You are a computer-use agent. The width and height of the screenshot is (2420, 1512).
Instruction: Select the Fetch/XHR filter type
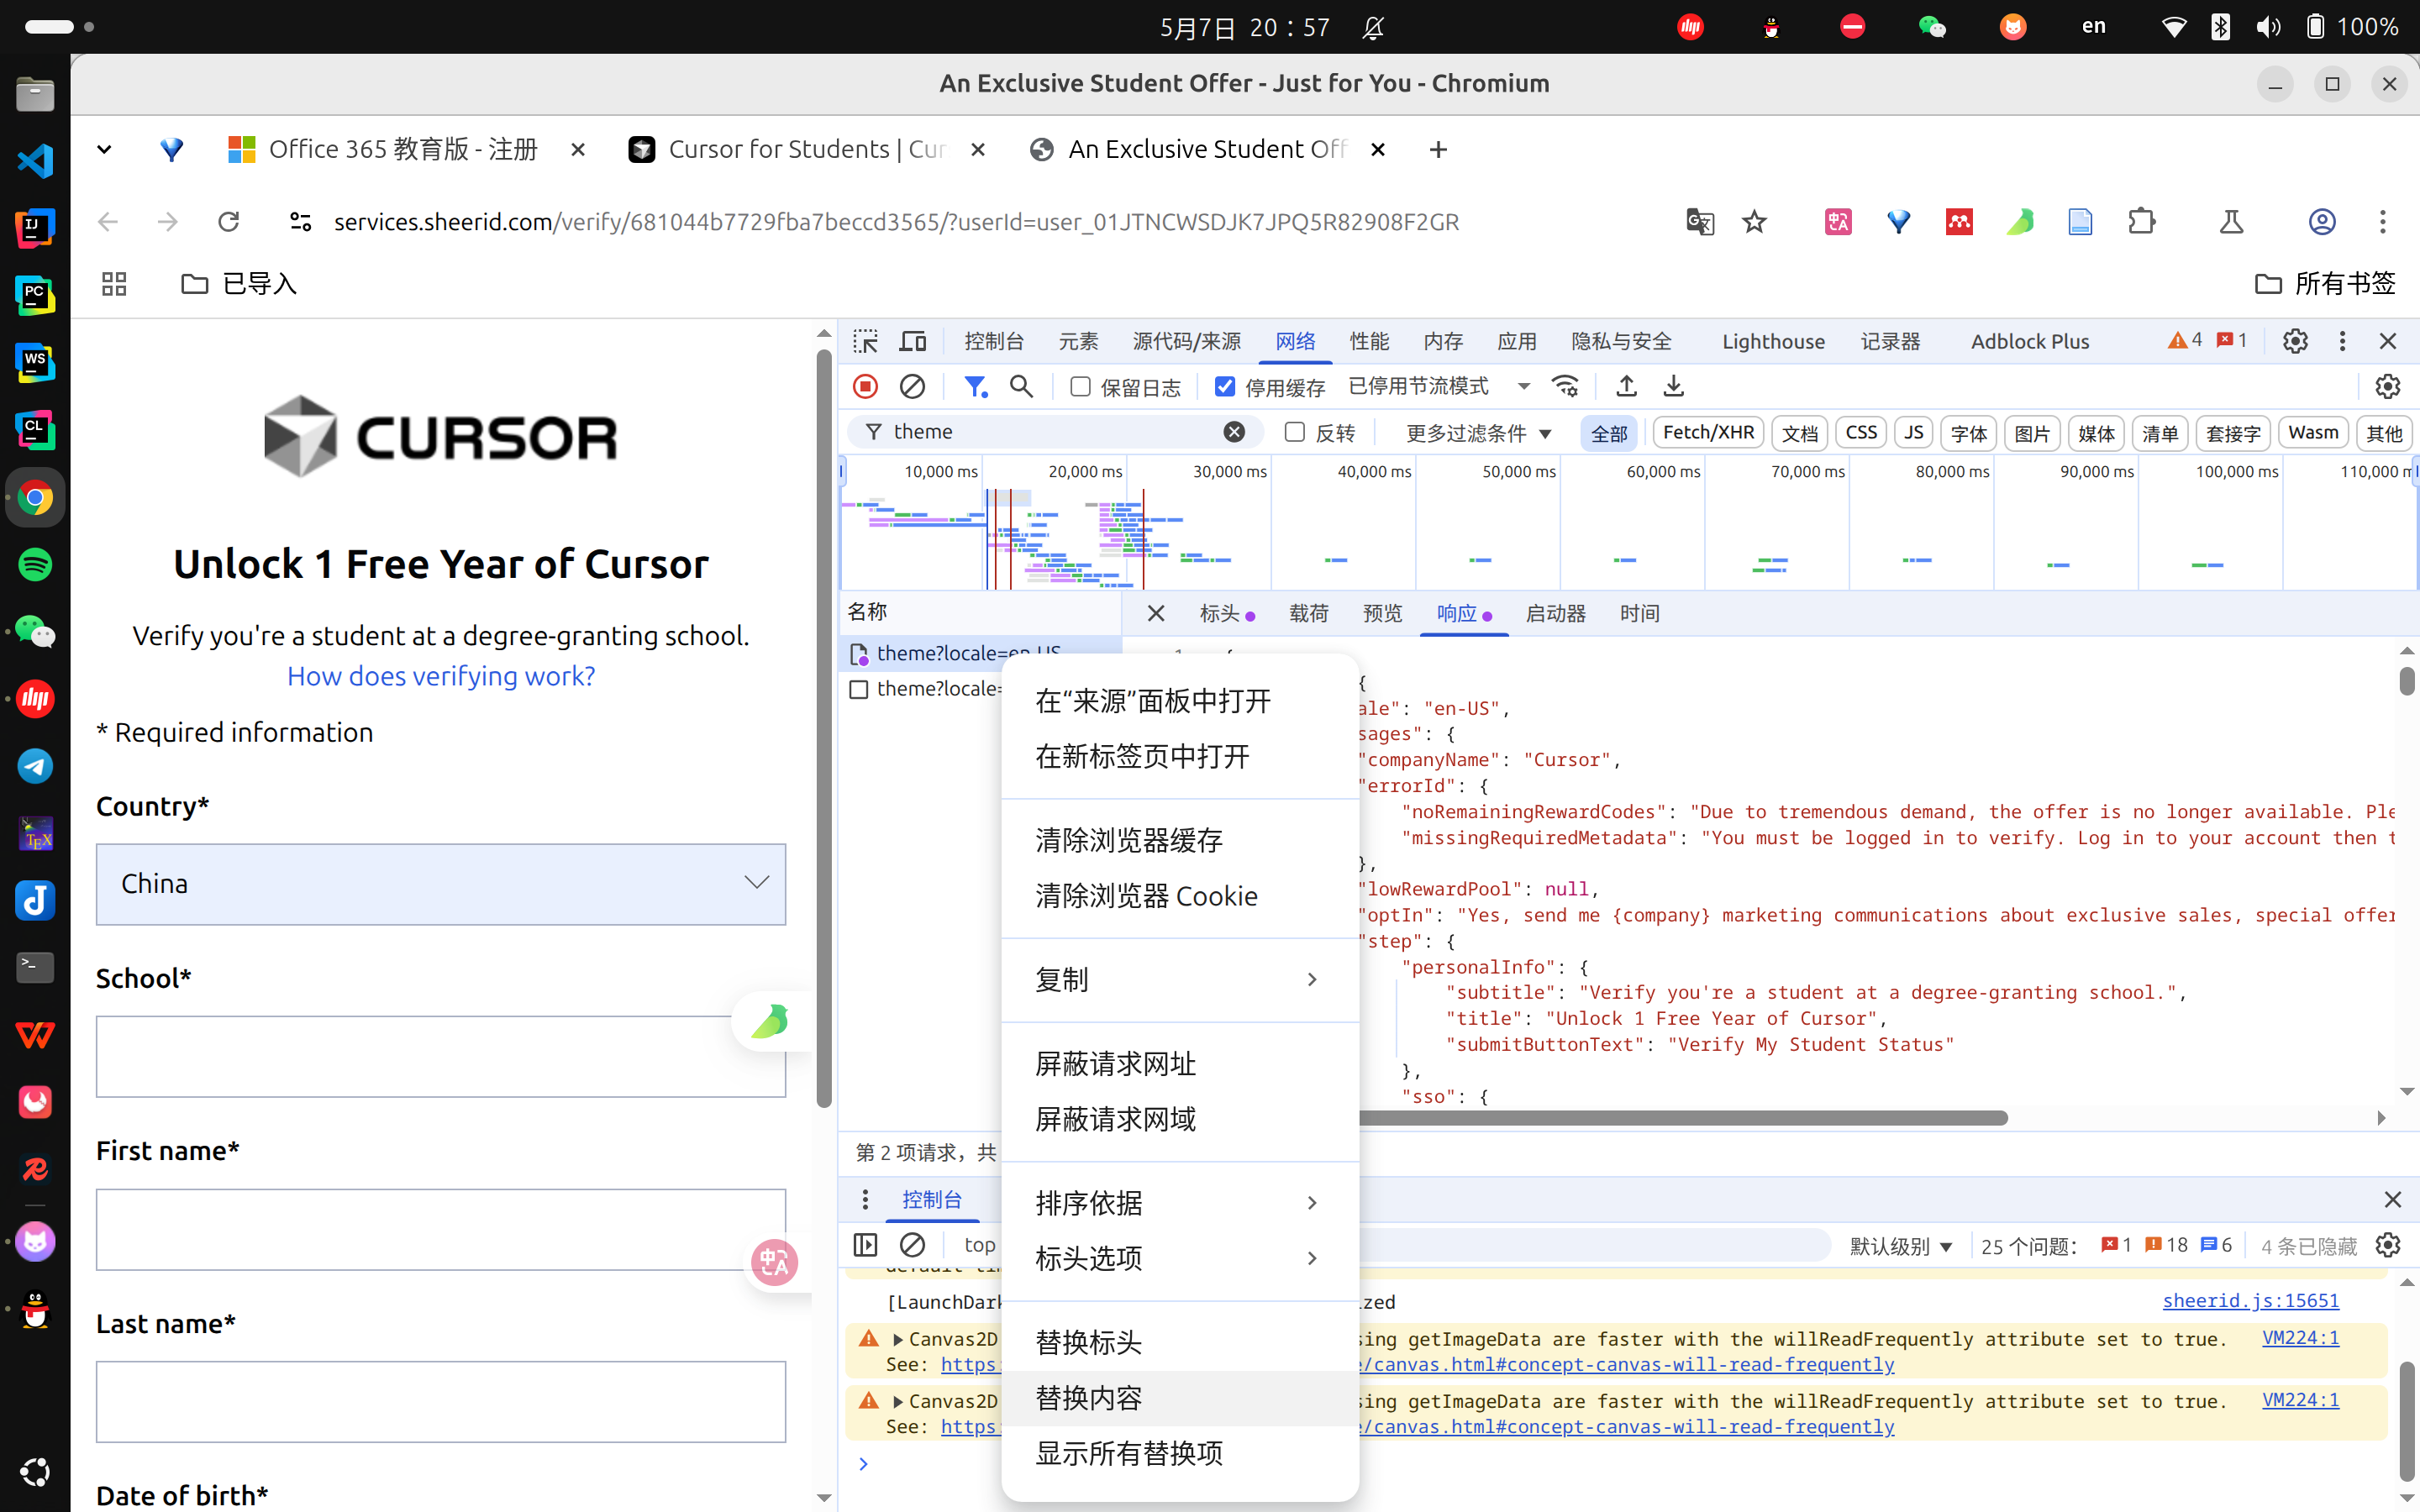pyautogui.click(x=1708, y=432)
